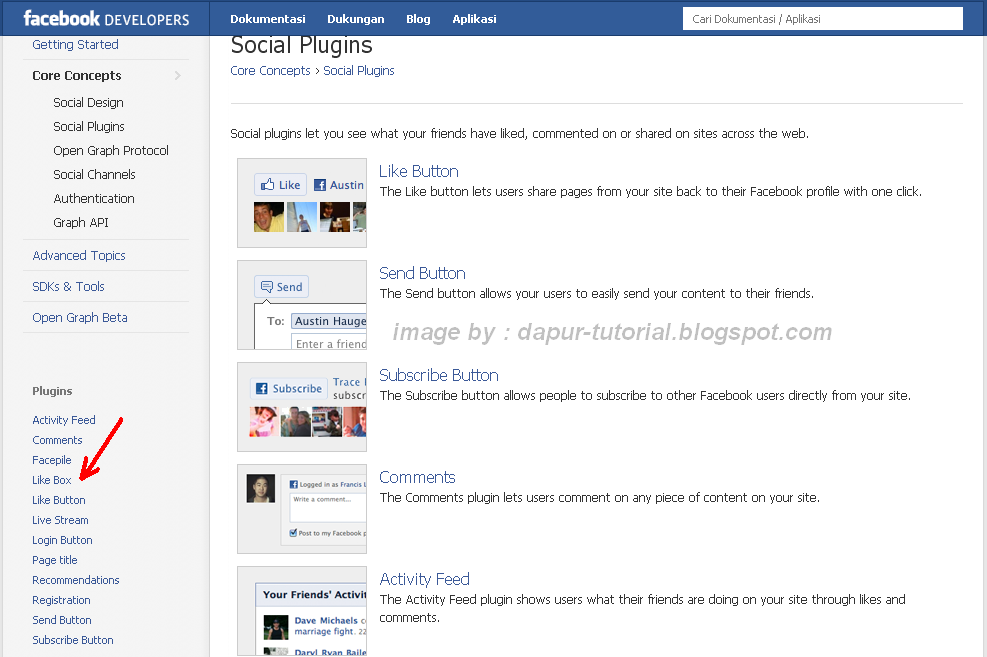Open Authentication in sidebar
Viewport: 987px width, 657px height.
[94, 198]
